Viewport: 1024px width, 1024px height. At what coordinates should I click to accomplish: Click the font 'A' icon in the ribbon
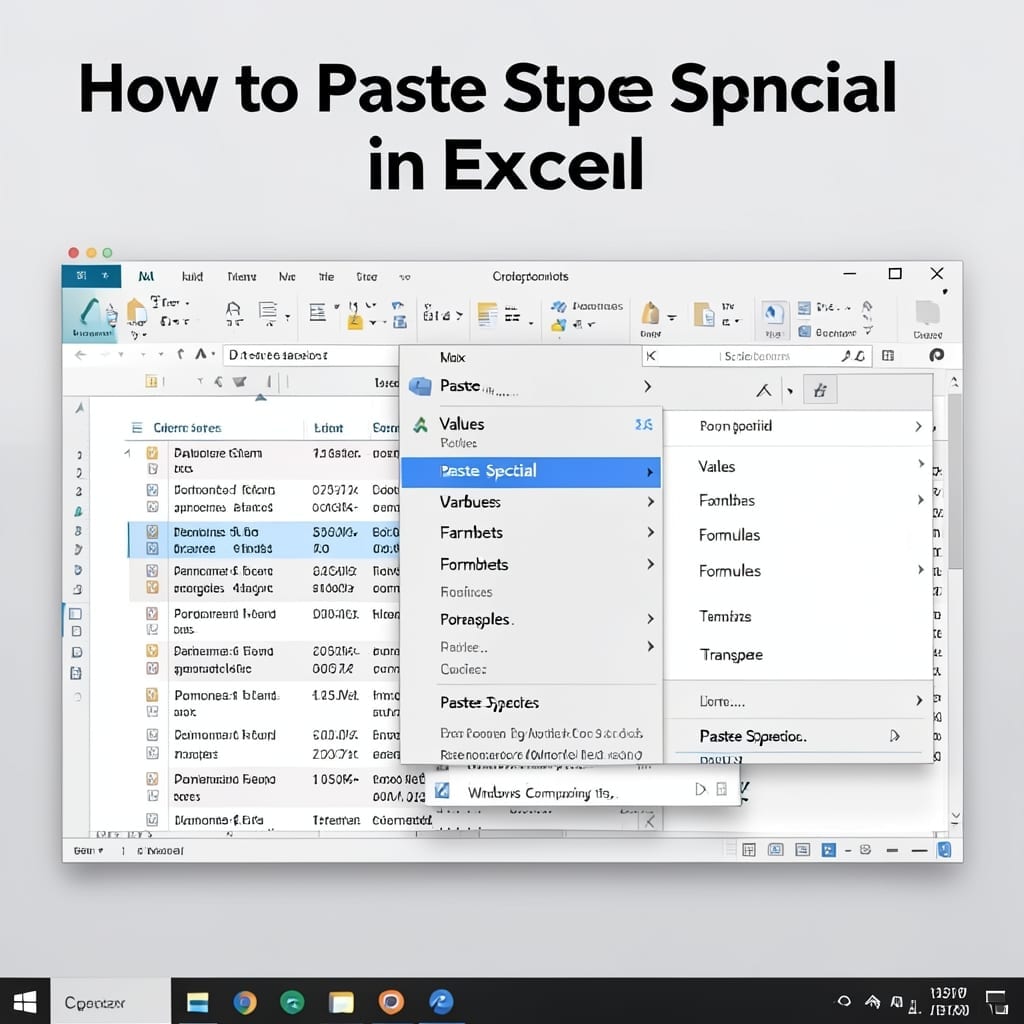[x=233, y=309]
